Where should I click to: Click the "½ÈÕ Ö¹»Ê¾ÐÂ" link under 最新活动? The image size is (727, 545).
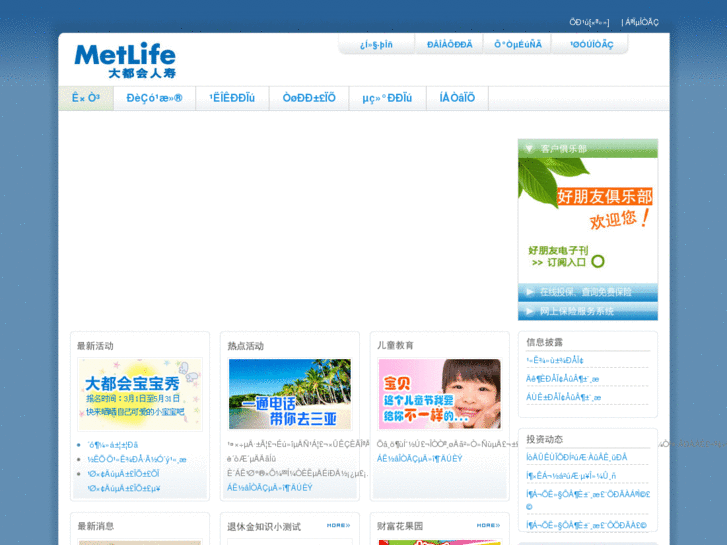(137, 460)
